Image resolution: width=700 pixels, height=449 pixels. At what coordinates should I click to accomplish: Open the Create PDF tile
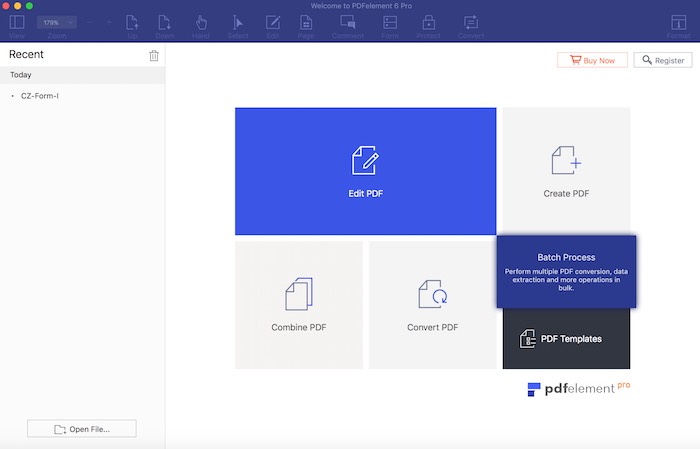coord(566,171)
